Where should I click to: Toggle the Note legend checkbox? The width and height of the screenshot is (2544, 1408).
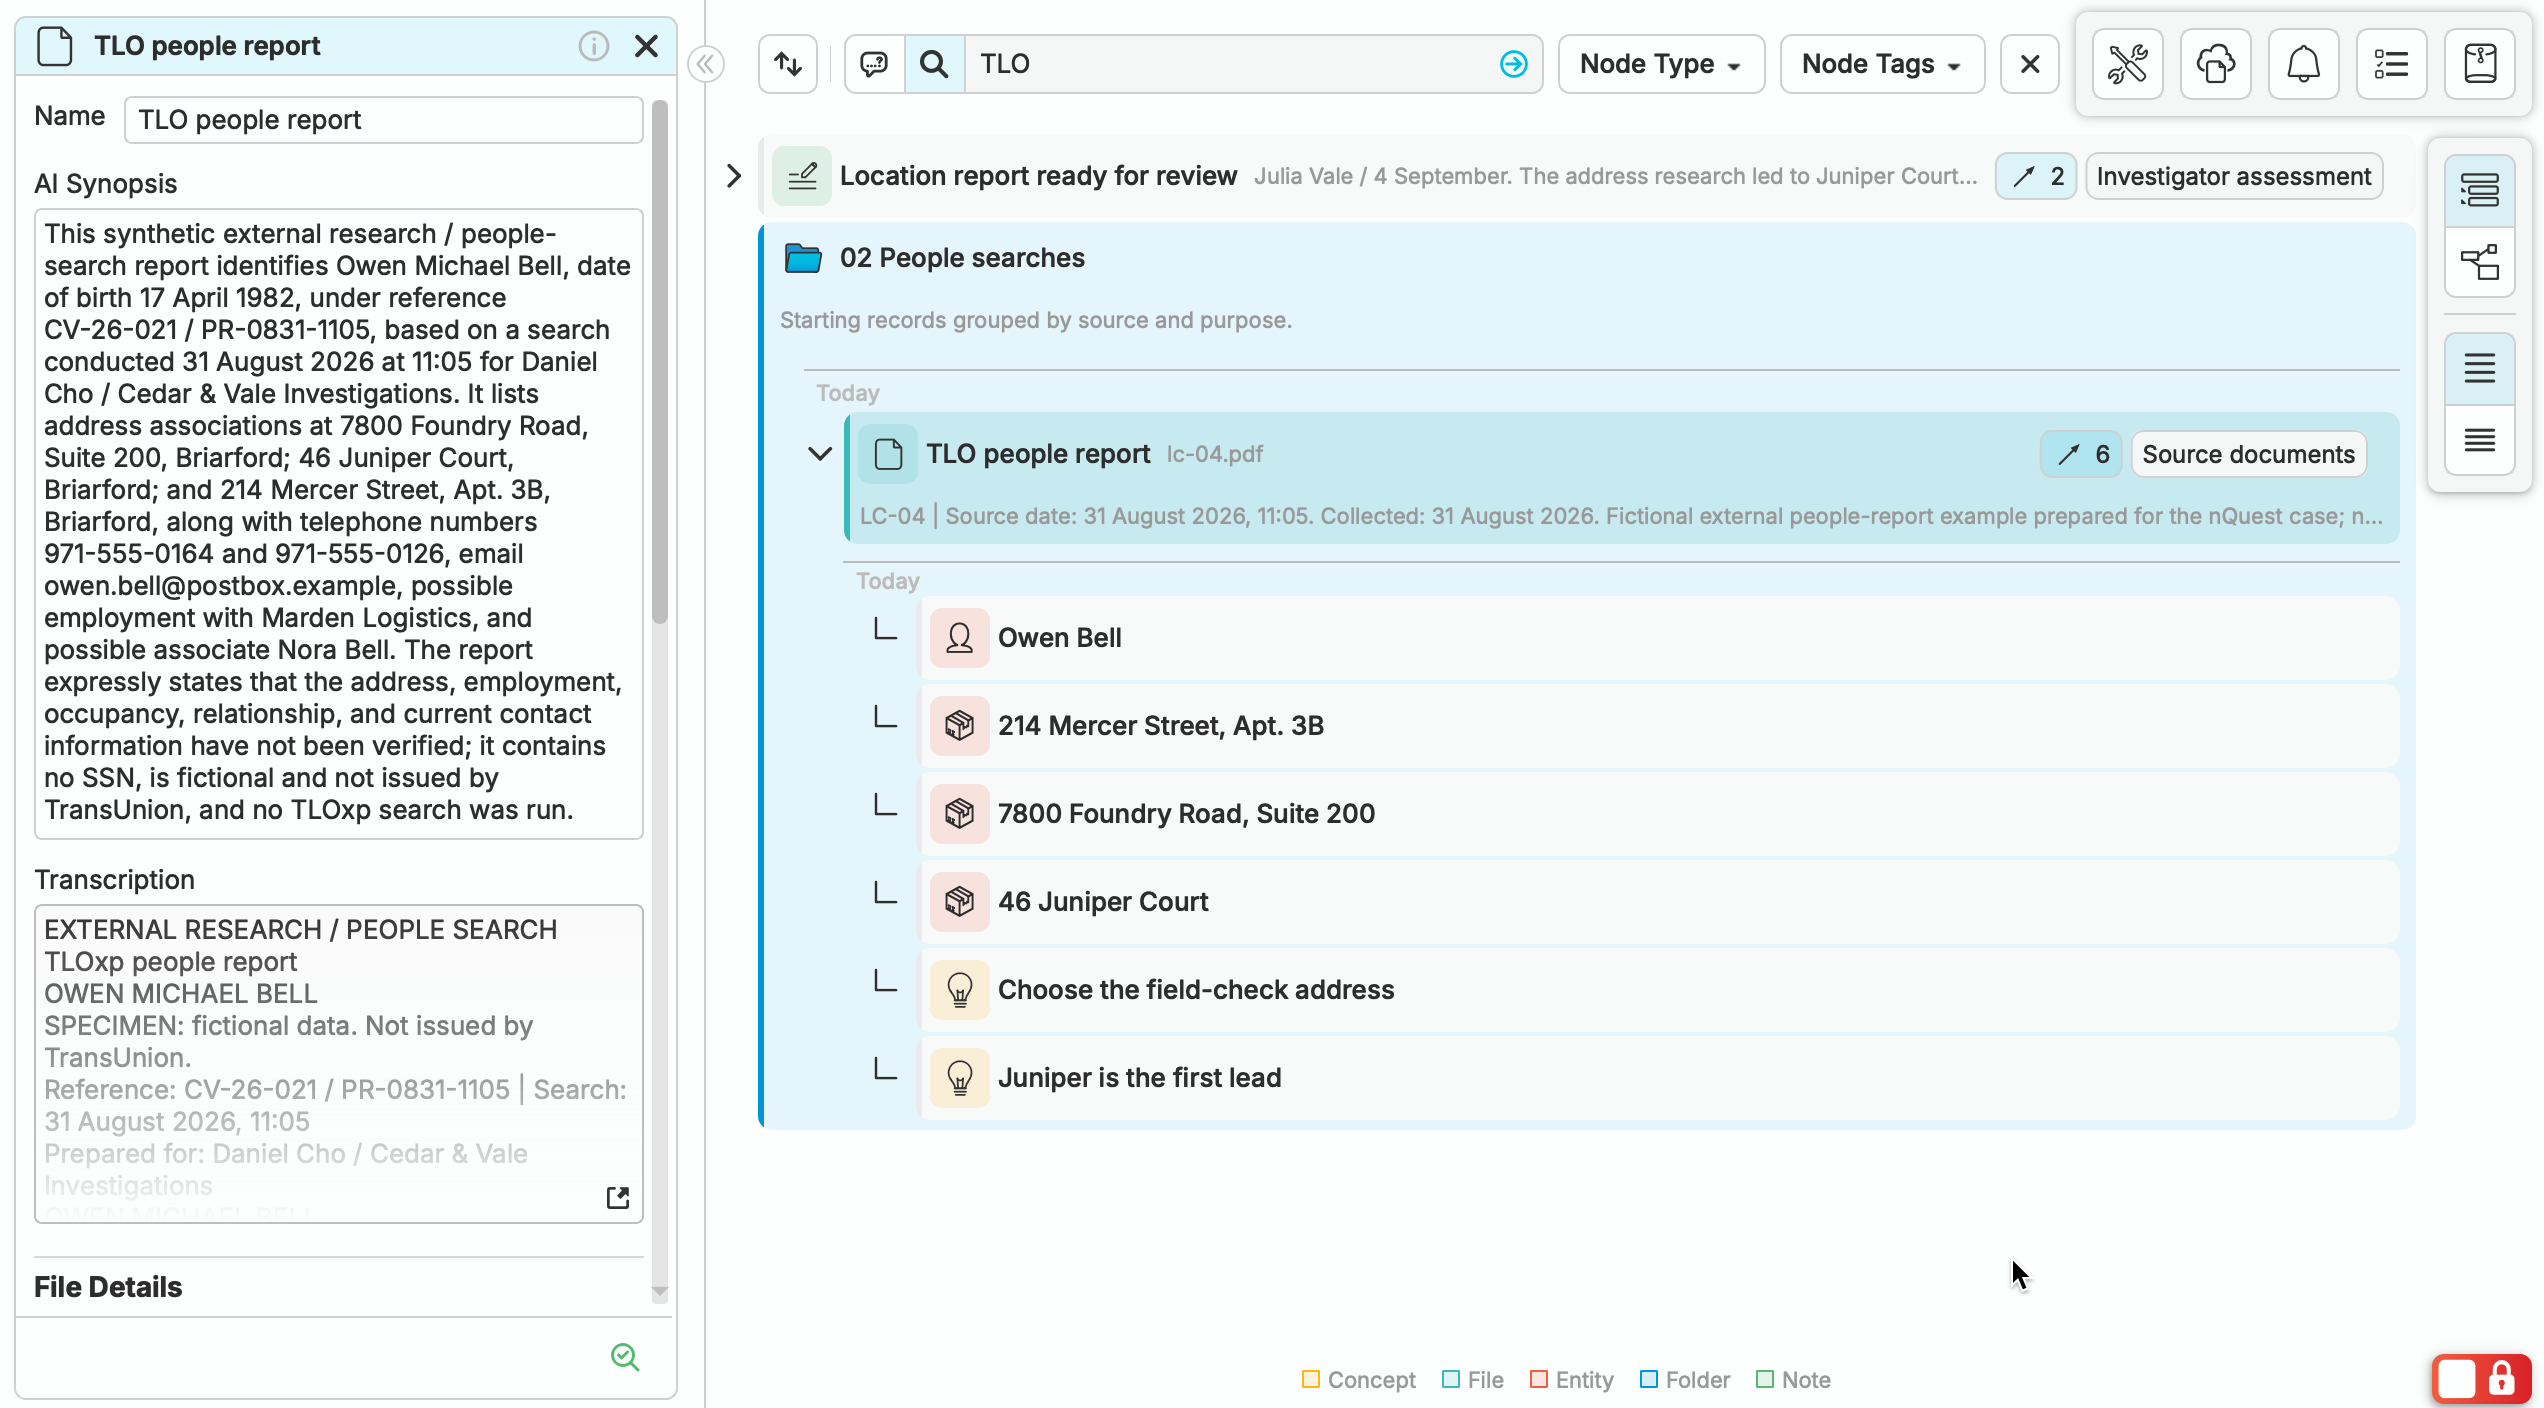(x=1765, y=1379)
